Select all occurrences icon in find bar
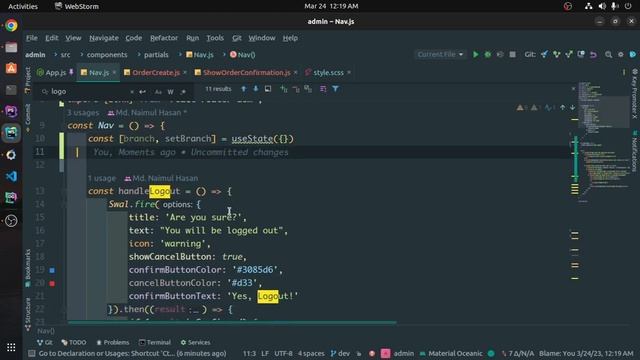The image size is (640, 360). click(308, 89)
